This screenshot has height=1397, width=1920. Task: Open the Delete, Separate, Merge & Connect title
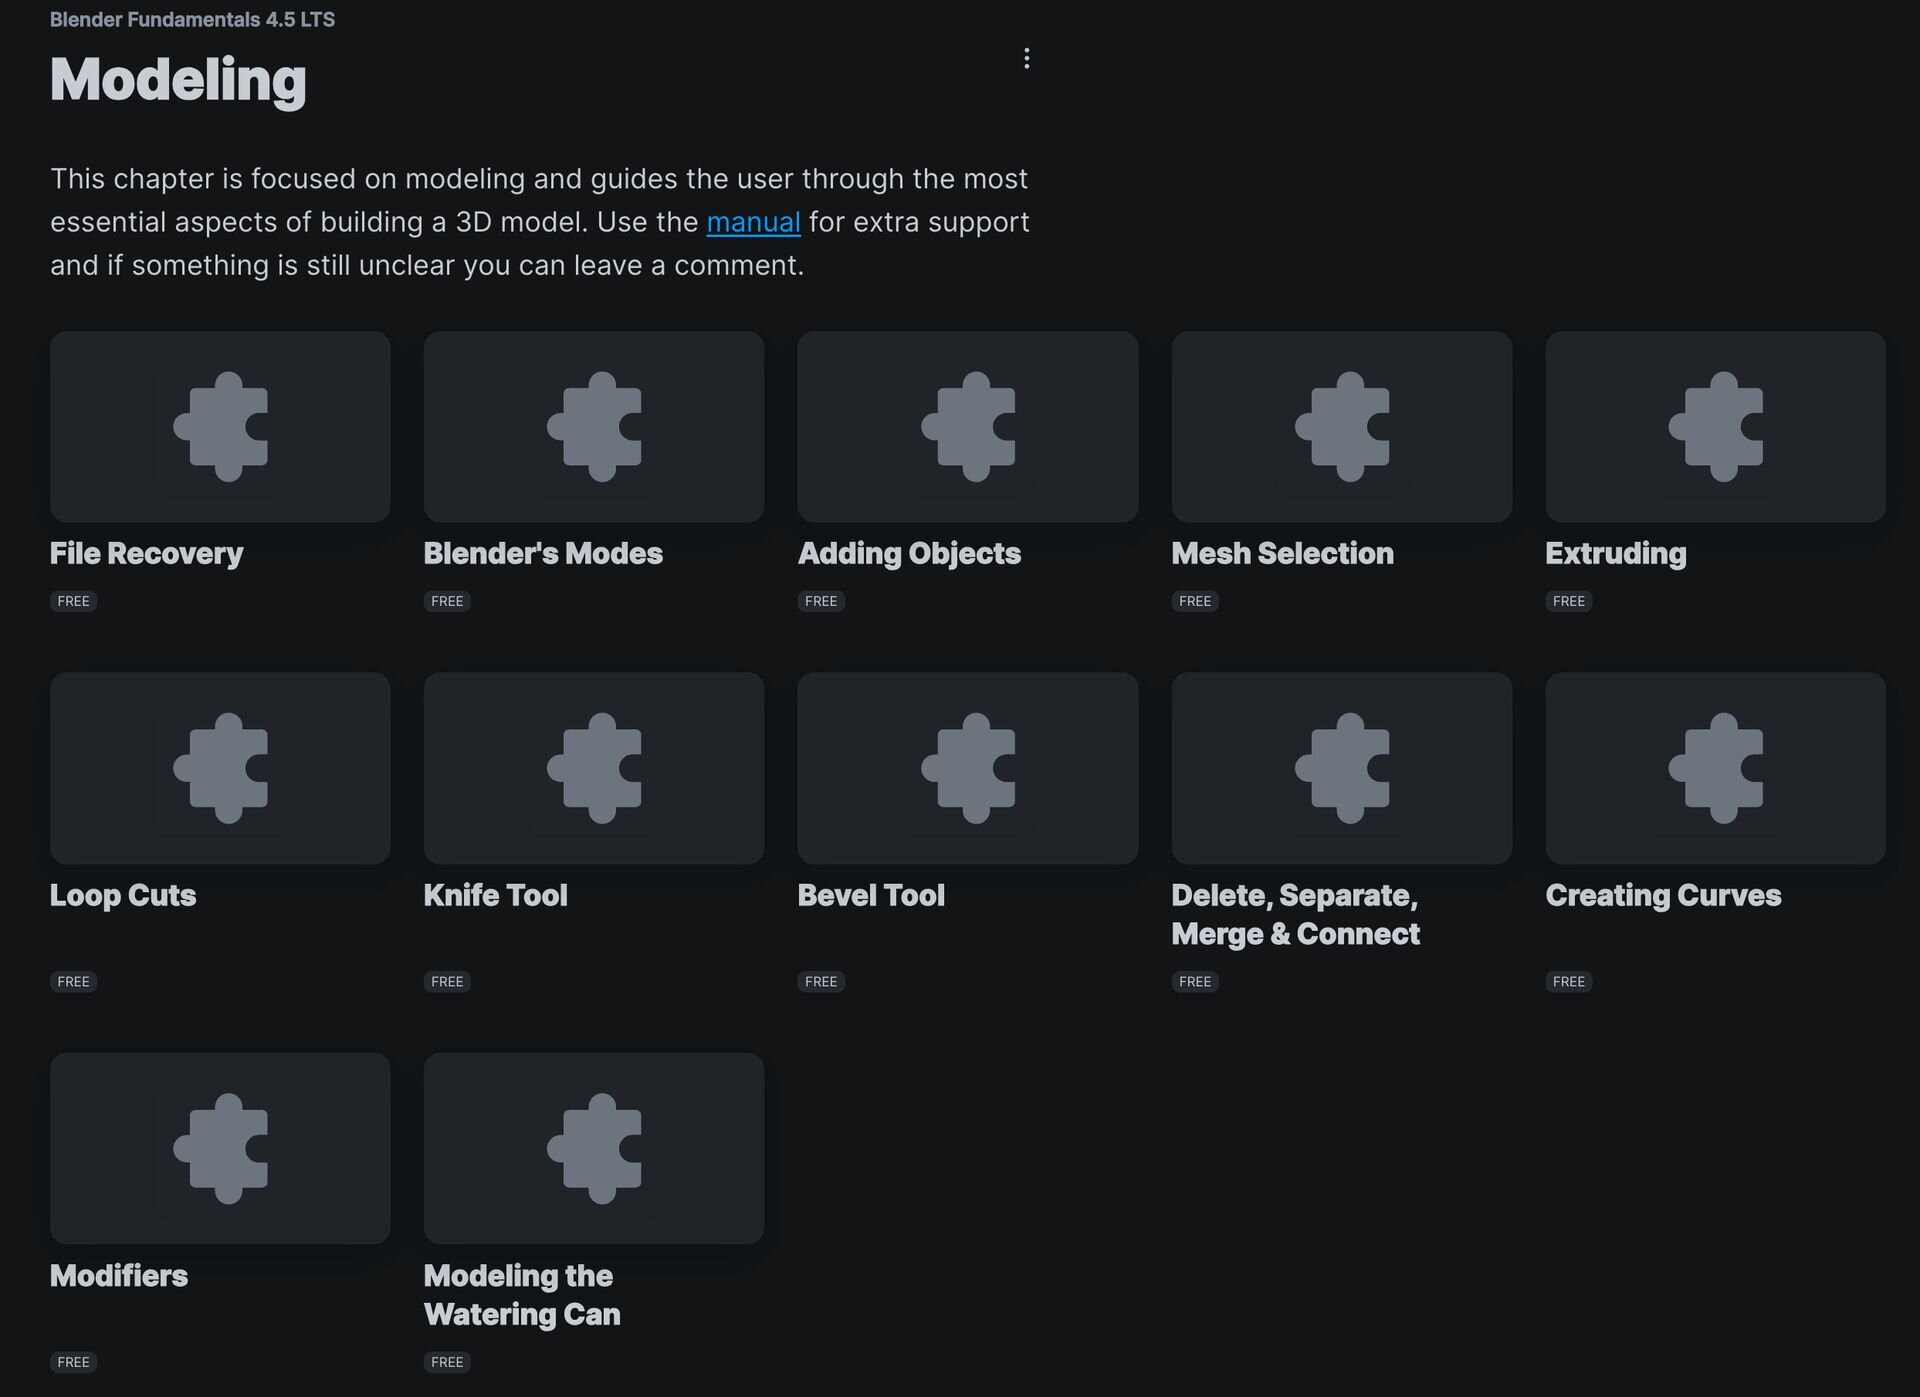point(1295,914)
